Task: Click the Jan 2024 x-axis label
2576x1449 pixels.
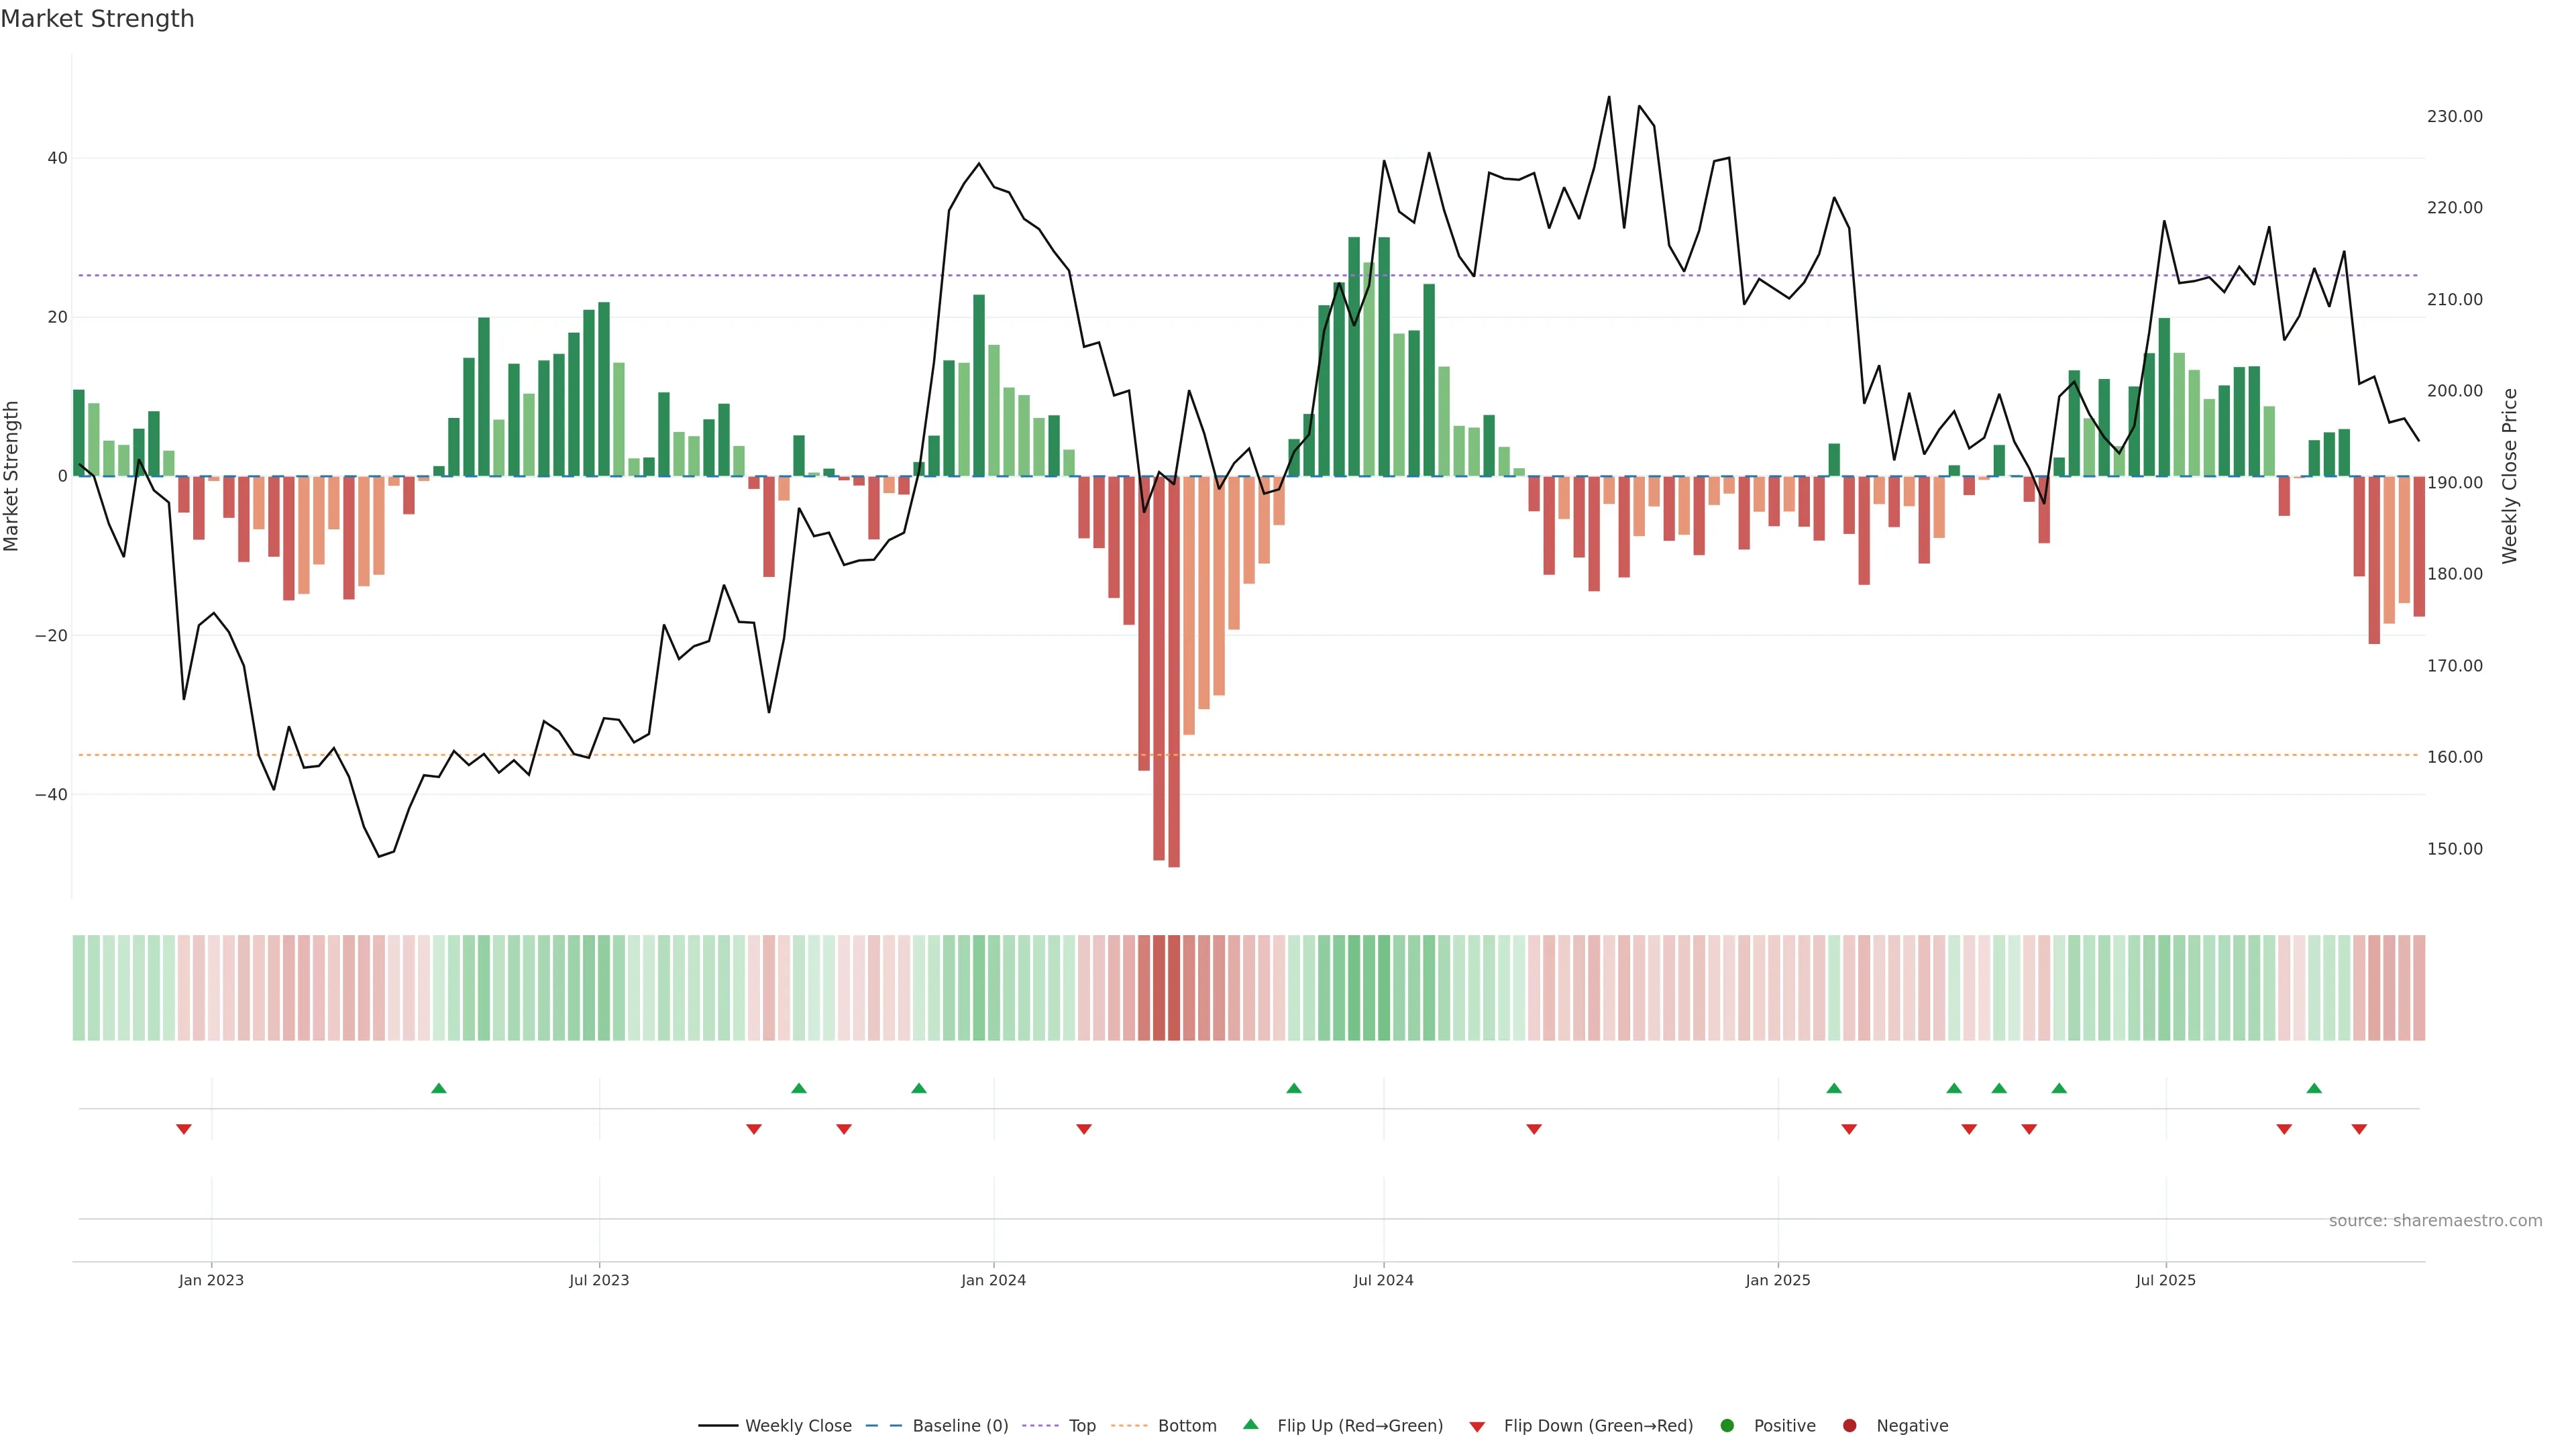Action: [x=993, y=1280]
